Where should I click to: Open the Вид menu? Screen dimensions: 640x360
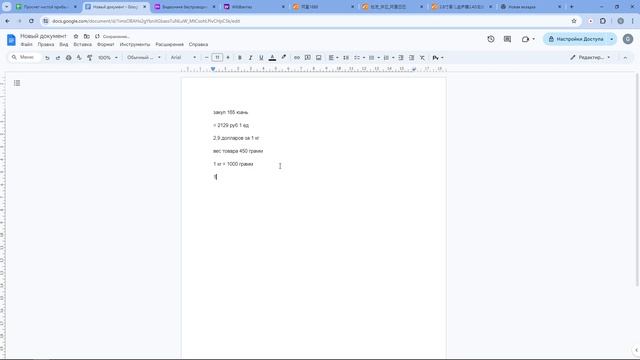click(x=64, y=44)
